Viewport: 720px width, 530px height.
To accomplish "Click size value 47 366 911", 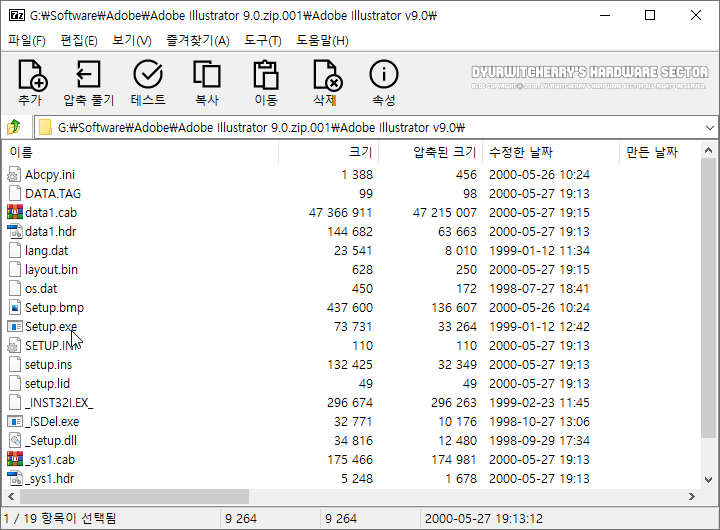I will pyautogui.click(x=340, y=212).
